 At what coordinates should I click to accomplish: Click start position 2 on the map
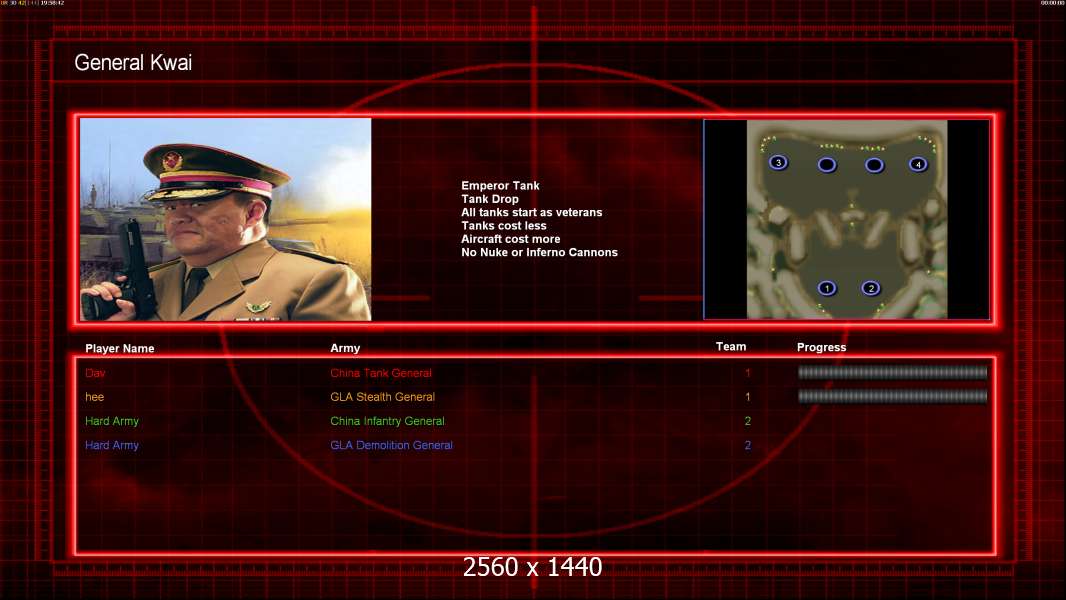(x=871, y=288)
